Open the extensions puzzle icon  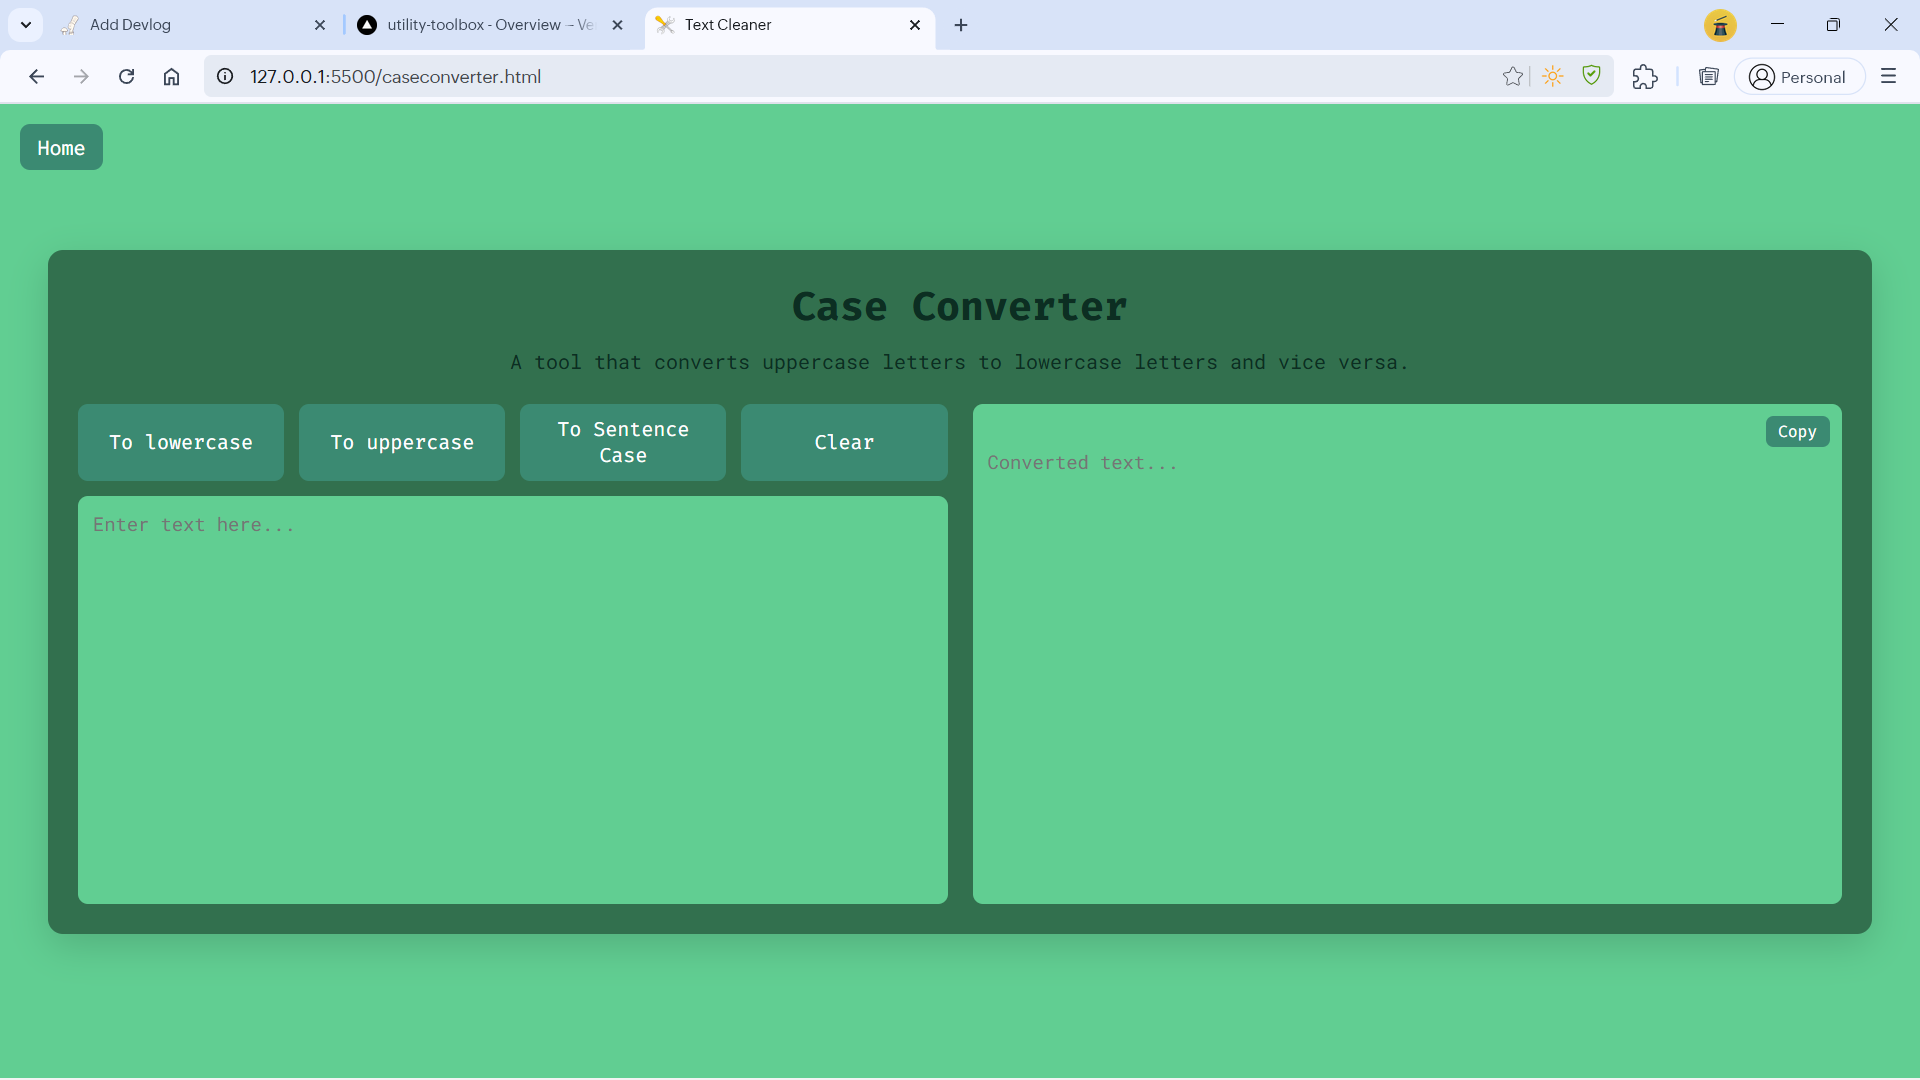tap(1644, 77)
